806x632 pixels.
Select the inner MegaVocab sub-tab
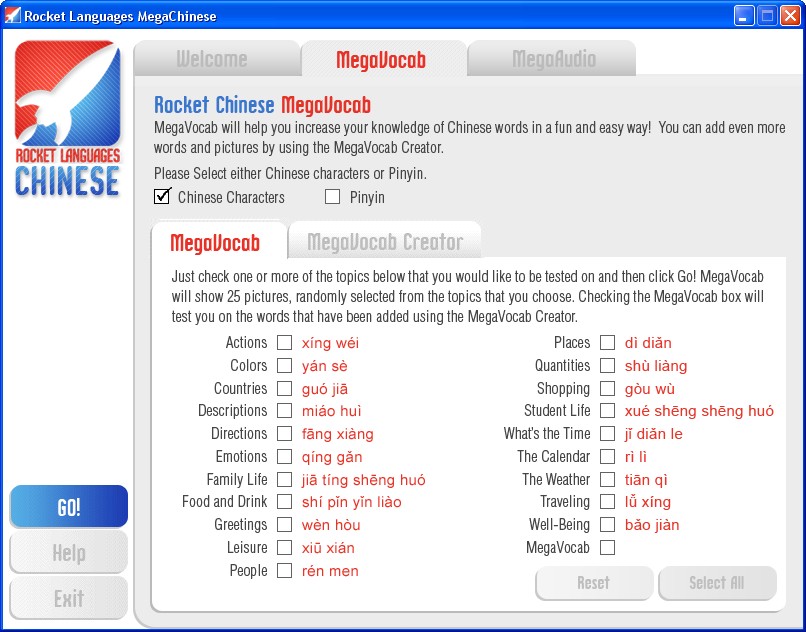[218, 242]
